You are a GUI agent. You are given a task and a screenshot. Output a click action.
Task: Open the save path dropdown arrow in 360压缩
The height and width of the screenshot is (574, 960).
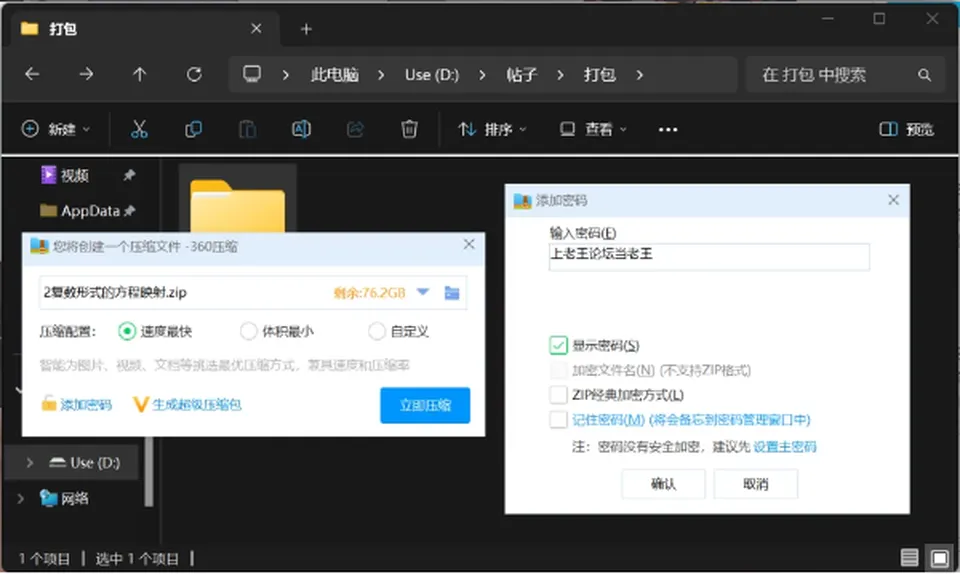[422, 292]
